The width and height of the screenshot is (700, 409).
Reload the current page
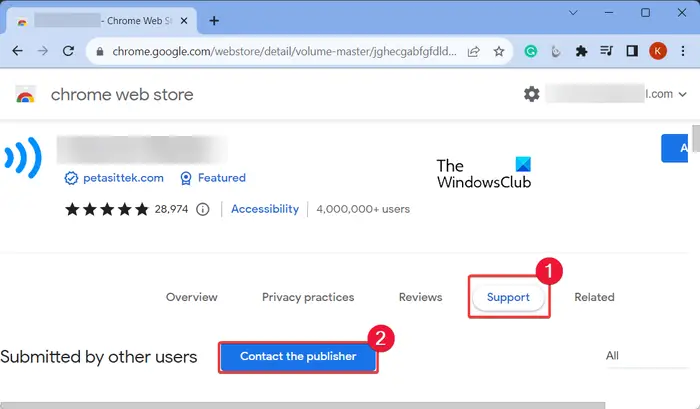click(68, 51)
